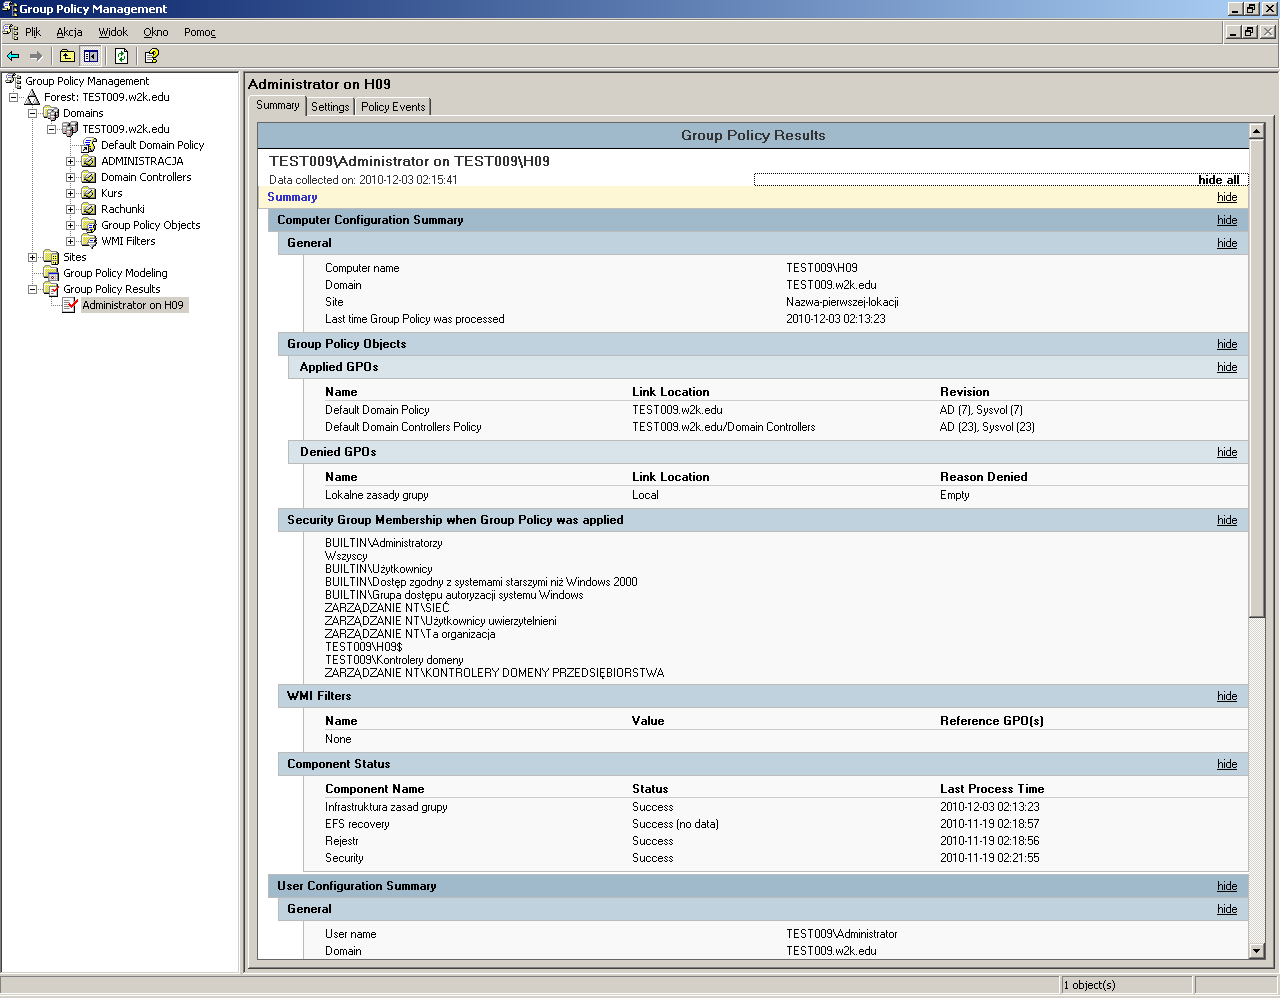The image size is (1280, 998).
Task: Click the Refresh toolbar icon
Action: tap(121, 56)
